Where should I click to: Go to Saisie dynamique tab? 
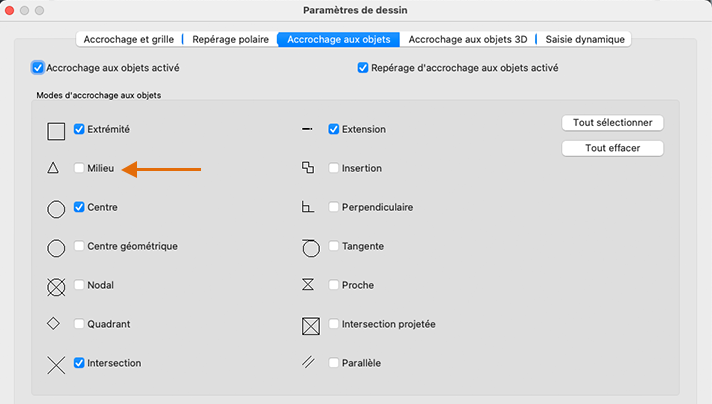click(585, 40)
